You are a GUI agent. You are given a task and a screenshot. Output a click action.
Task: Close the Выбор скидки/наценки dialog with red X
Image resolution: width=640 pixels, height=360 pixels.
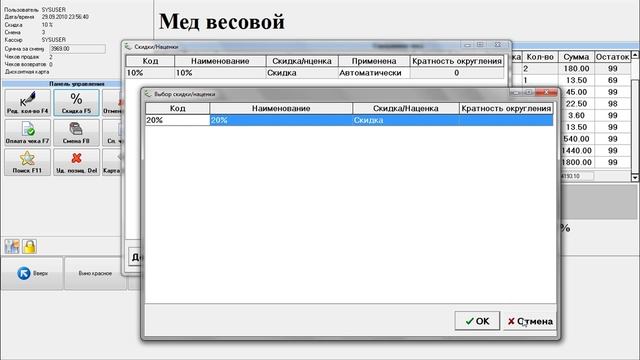tap(546, 92)
